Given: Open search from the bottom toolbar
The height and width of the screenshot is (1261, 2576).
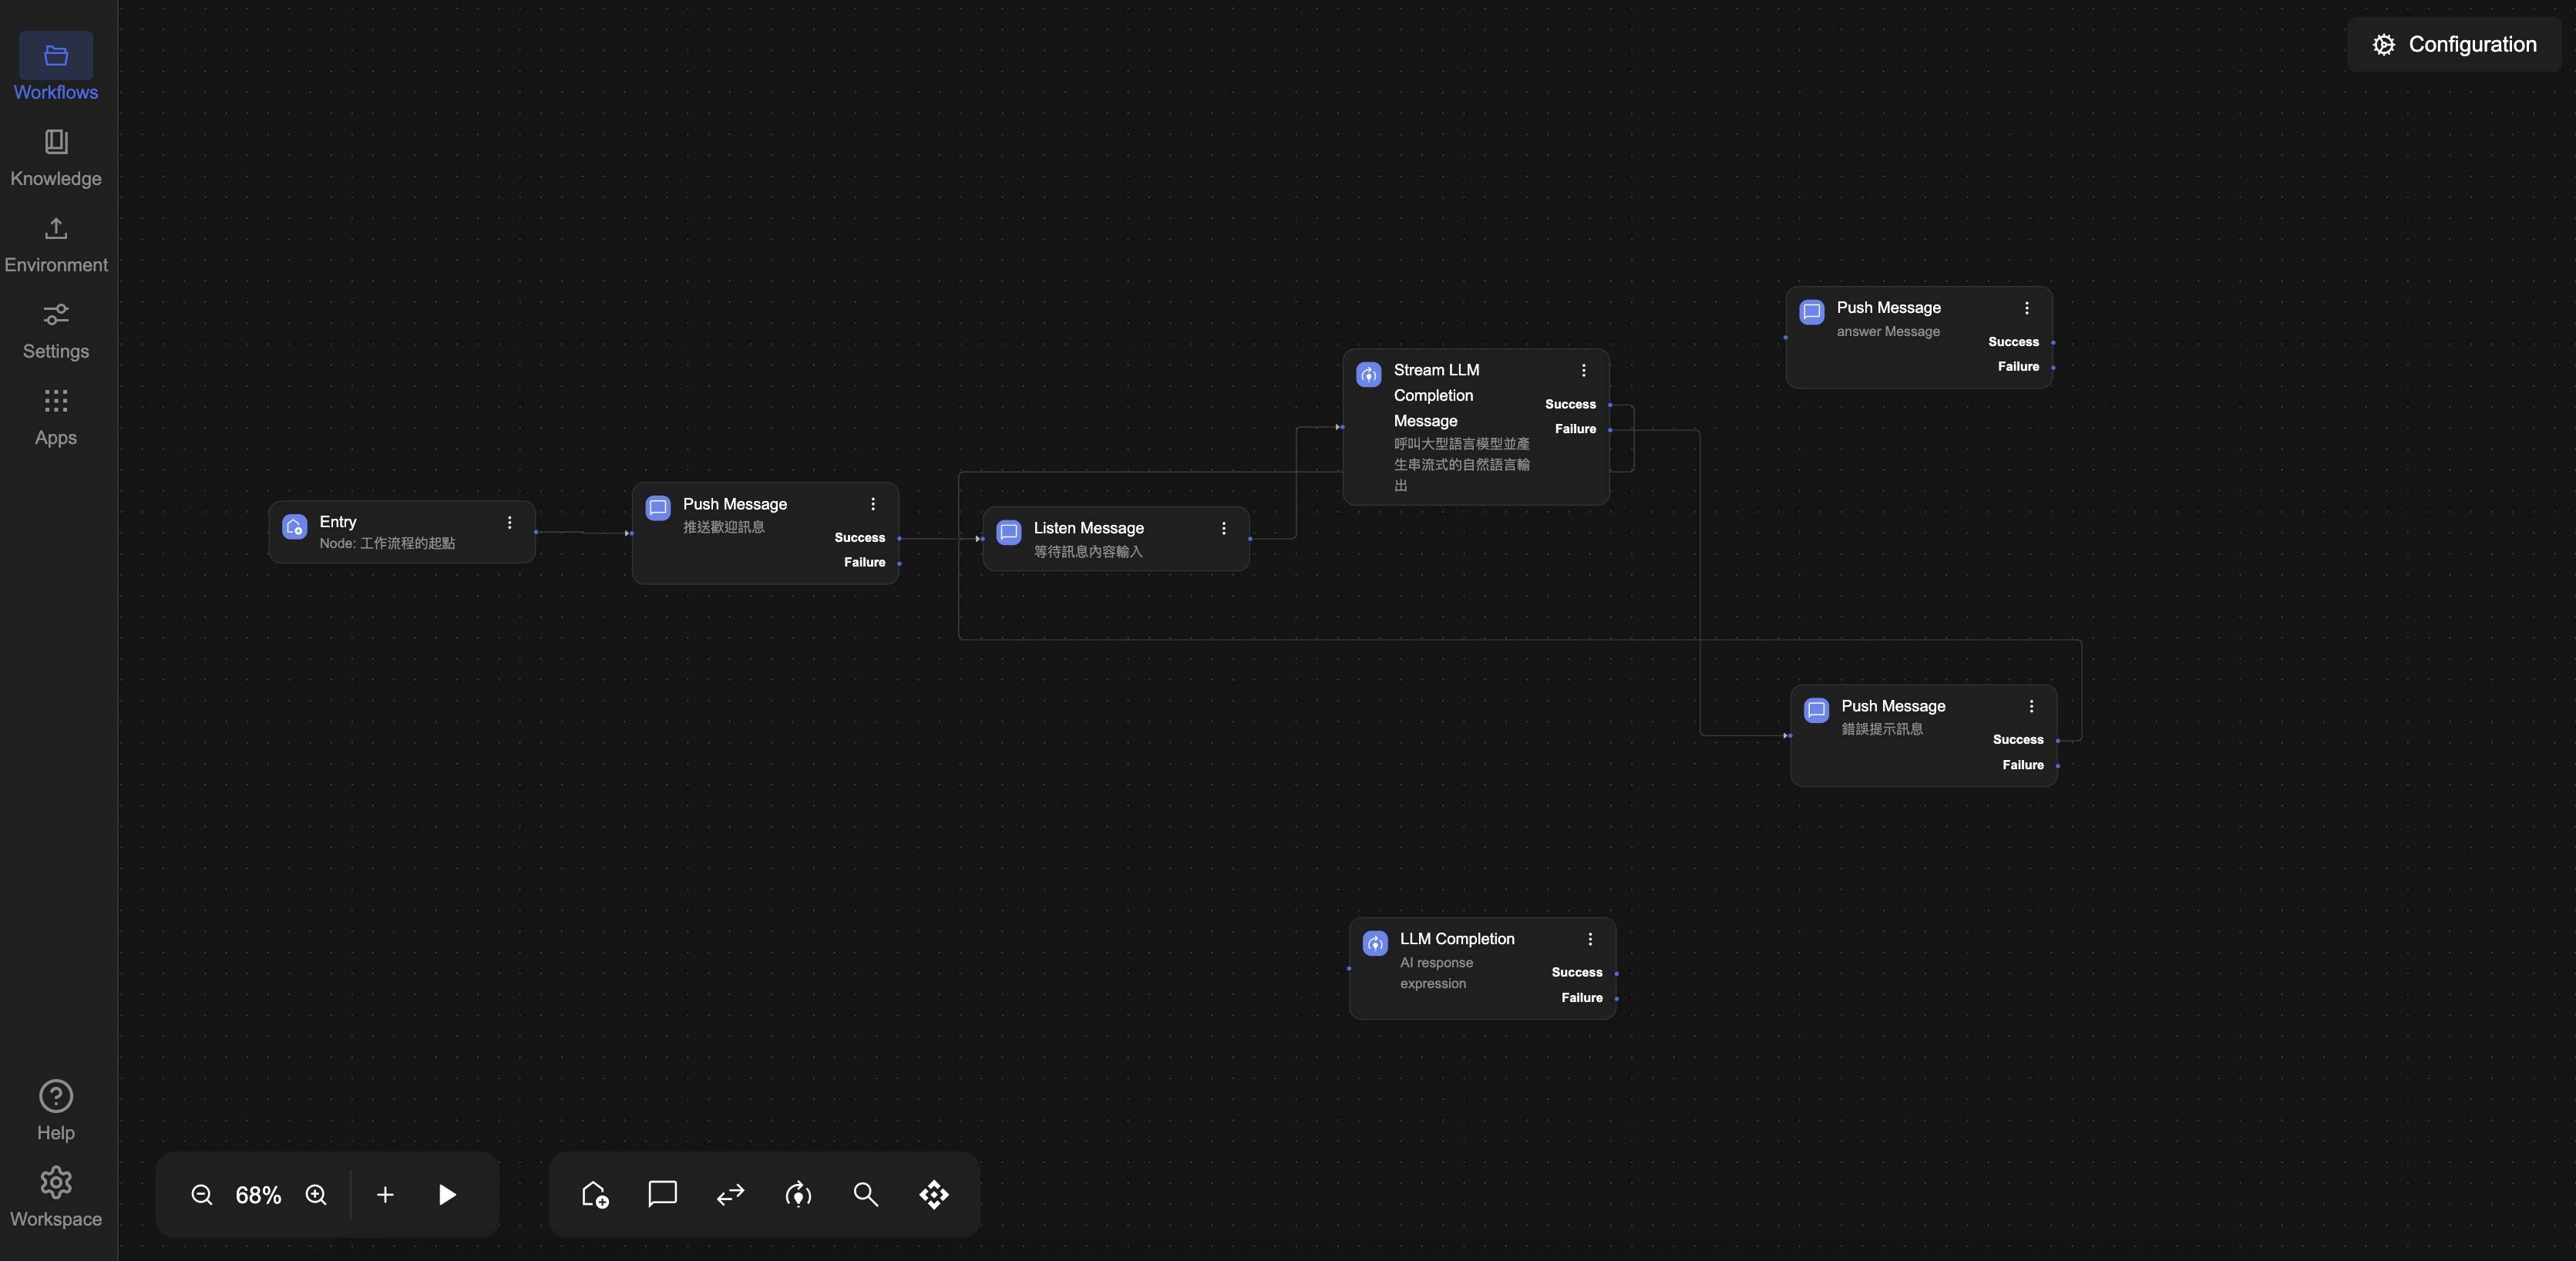Looking at the screenshot, I should point(866,1194).
